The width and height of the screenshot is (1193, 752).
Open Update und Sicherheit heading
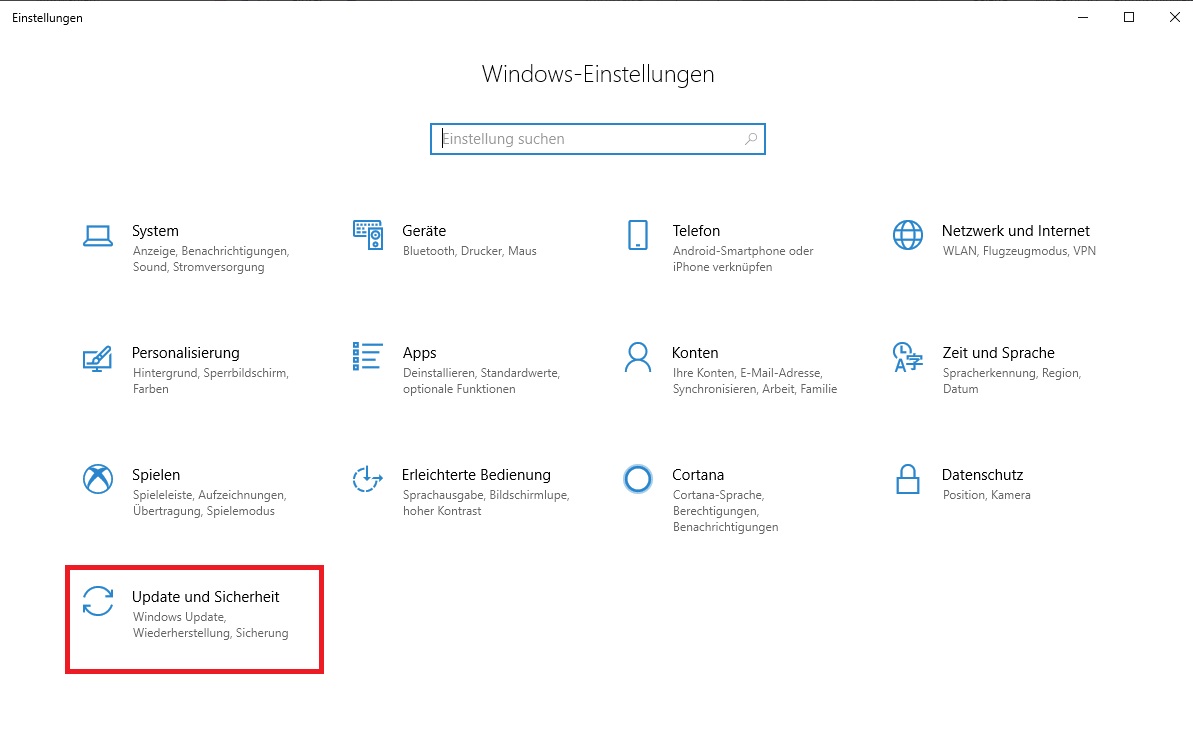click(x=205, y=597)
